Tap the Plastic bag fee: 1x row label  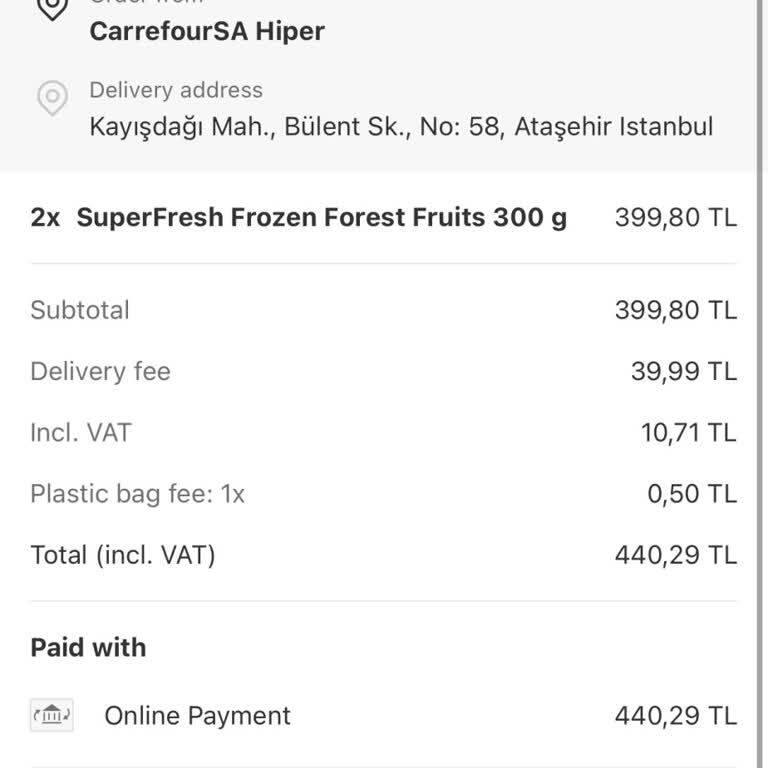click(137, 494)
